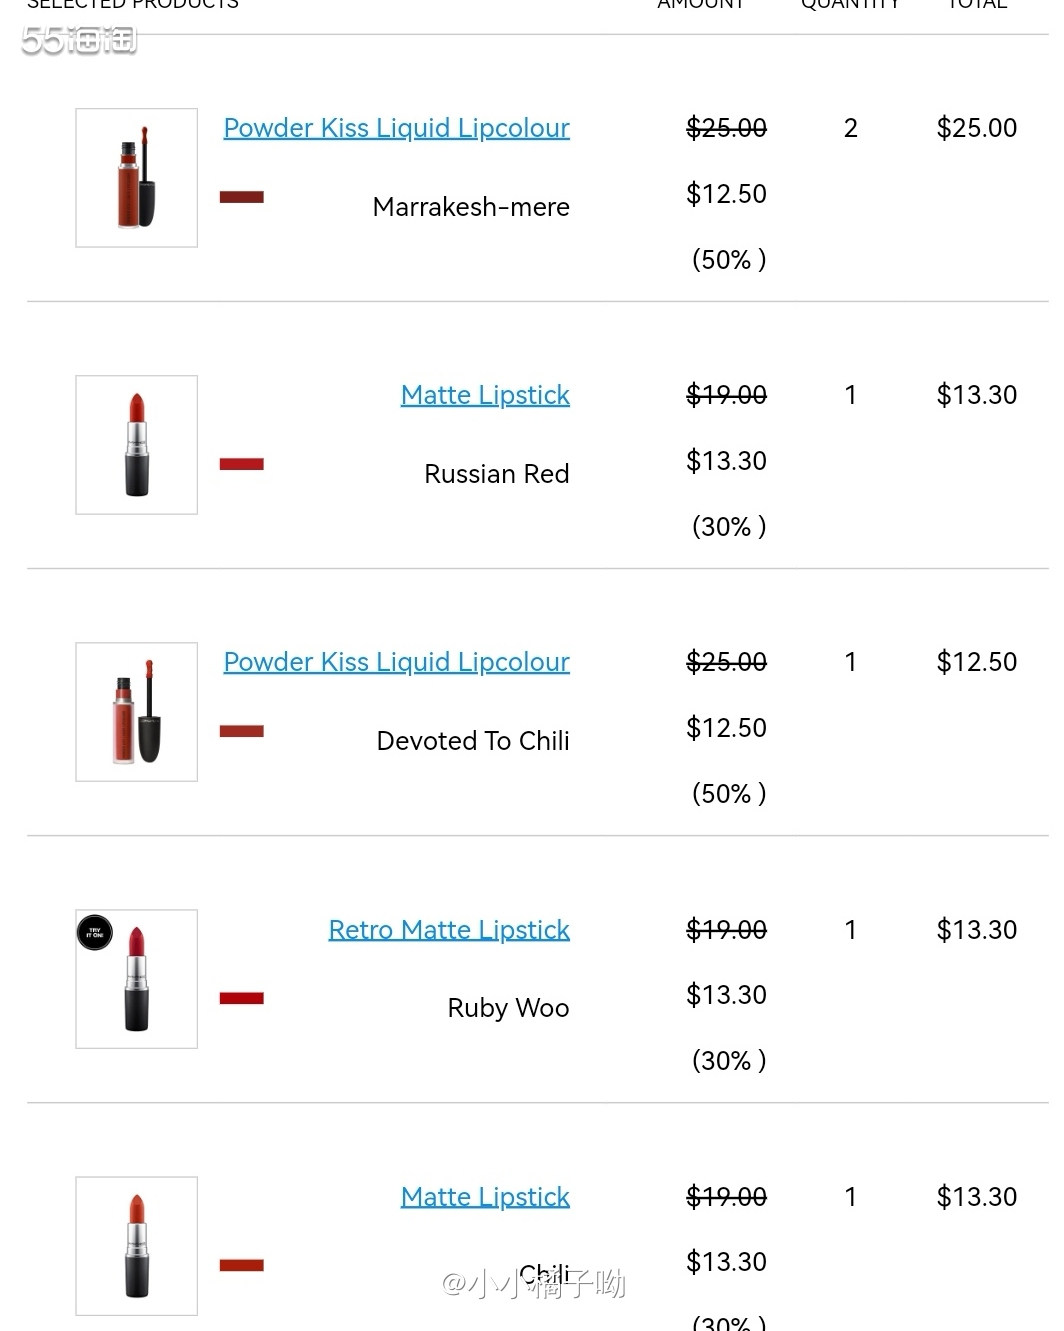The width and height of the screenshot is (1064, 1331).
Task: Open the Matte Lipstick link for Russian Red
Action: click(x=485, y=395)
